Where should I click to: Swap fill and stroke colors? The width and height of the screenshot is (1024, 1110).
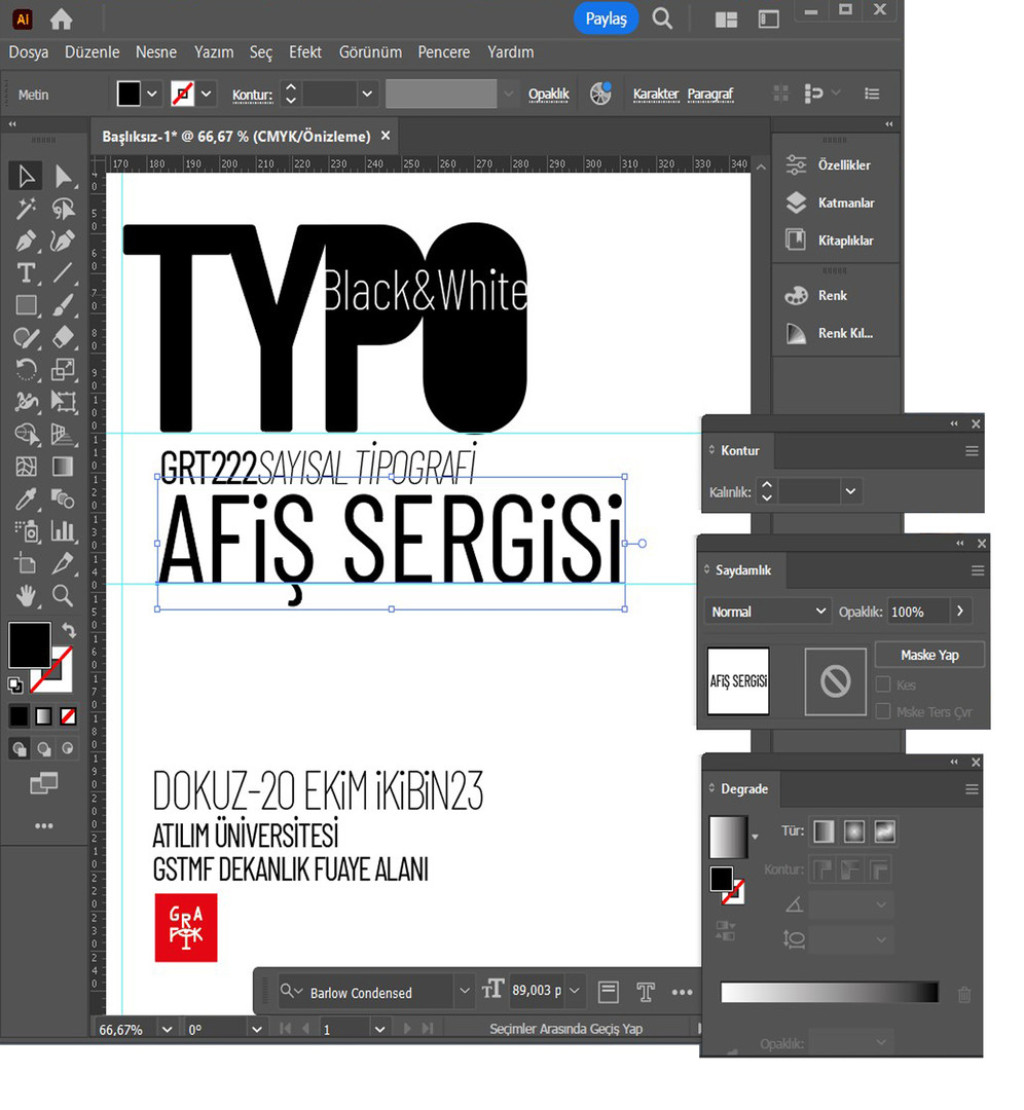68,631
